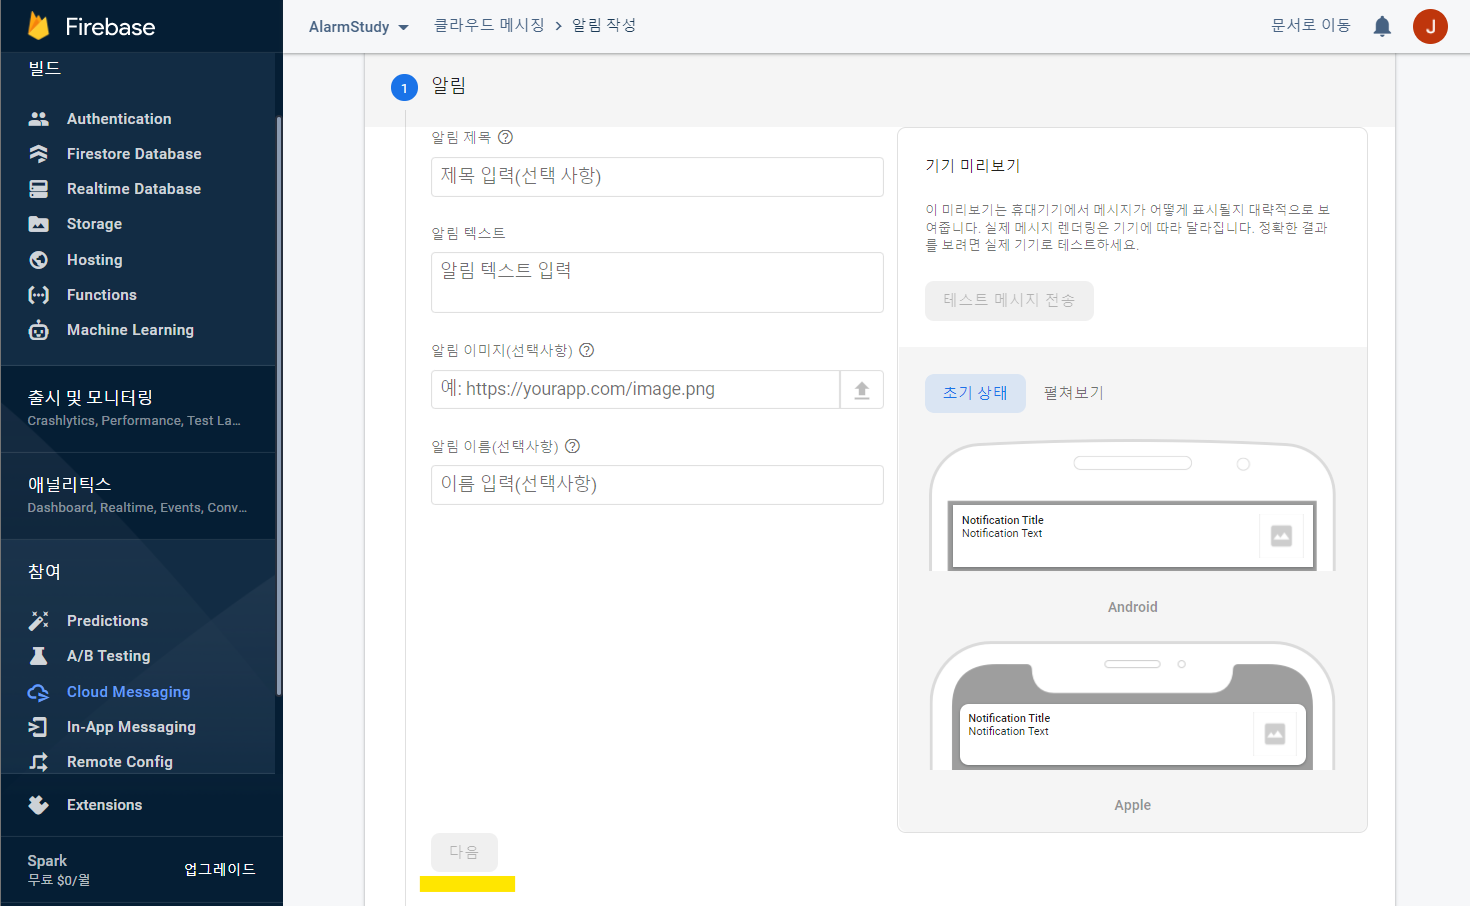Click the 테스트 메시지 전송 button
Screen dimensions: 1470x906
pyautogui.click(x=1009, y=301)
